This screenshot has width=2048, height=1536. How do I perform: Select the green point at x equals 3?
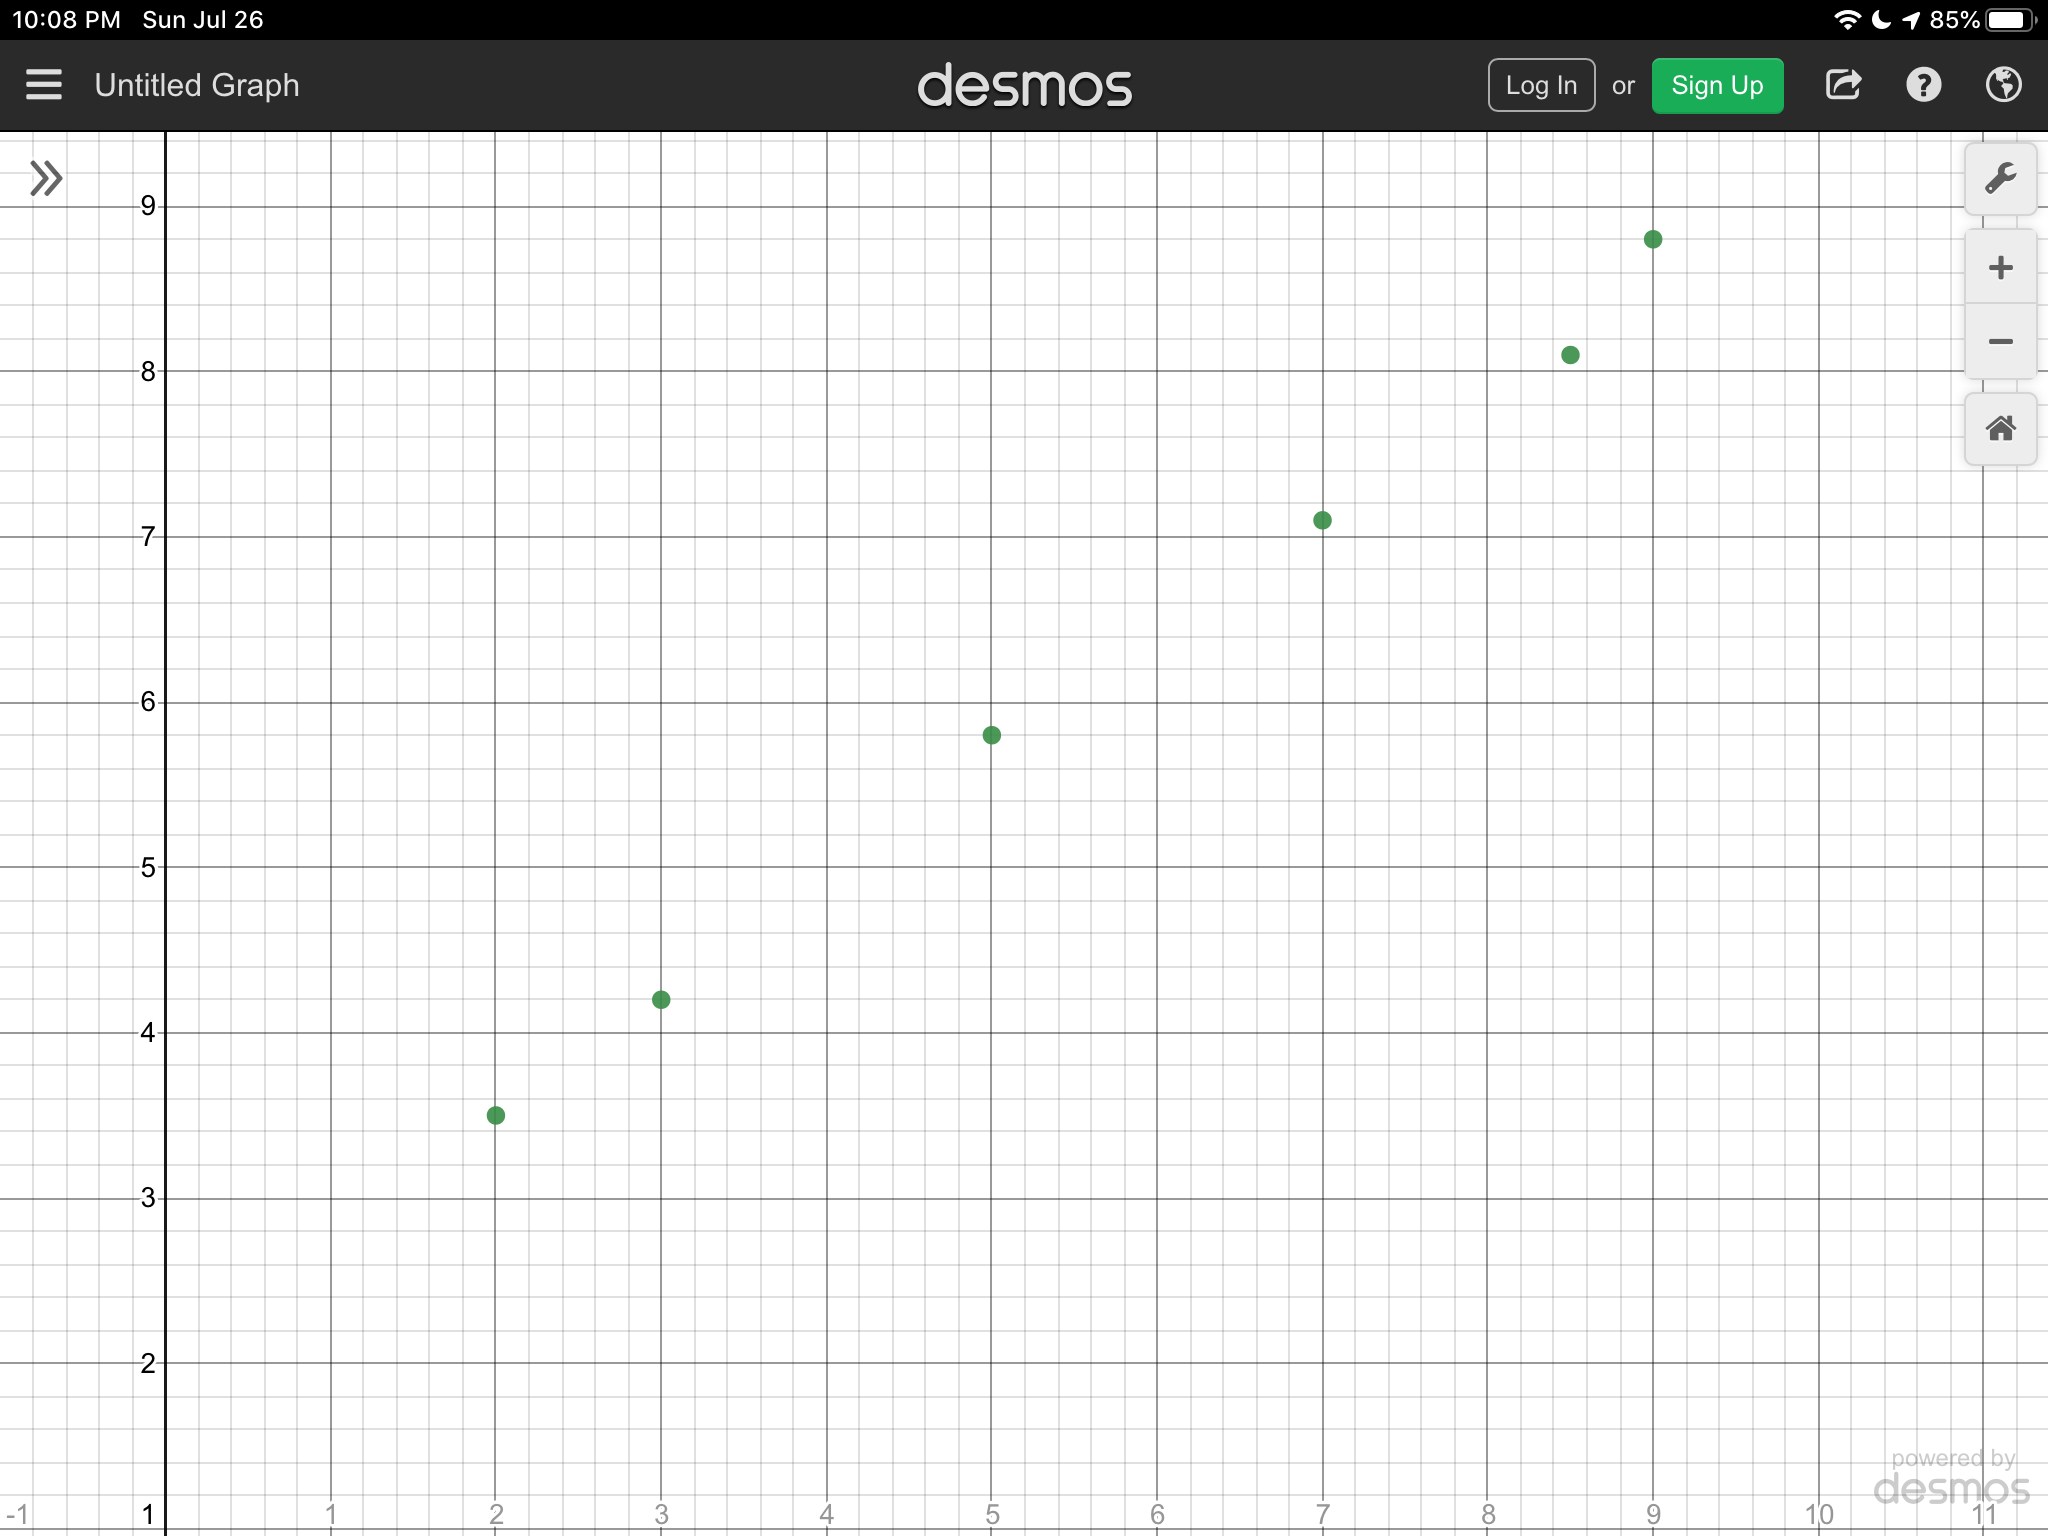pos(661,1000)
